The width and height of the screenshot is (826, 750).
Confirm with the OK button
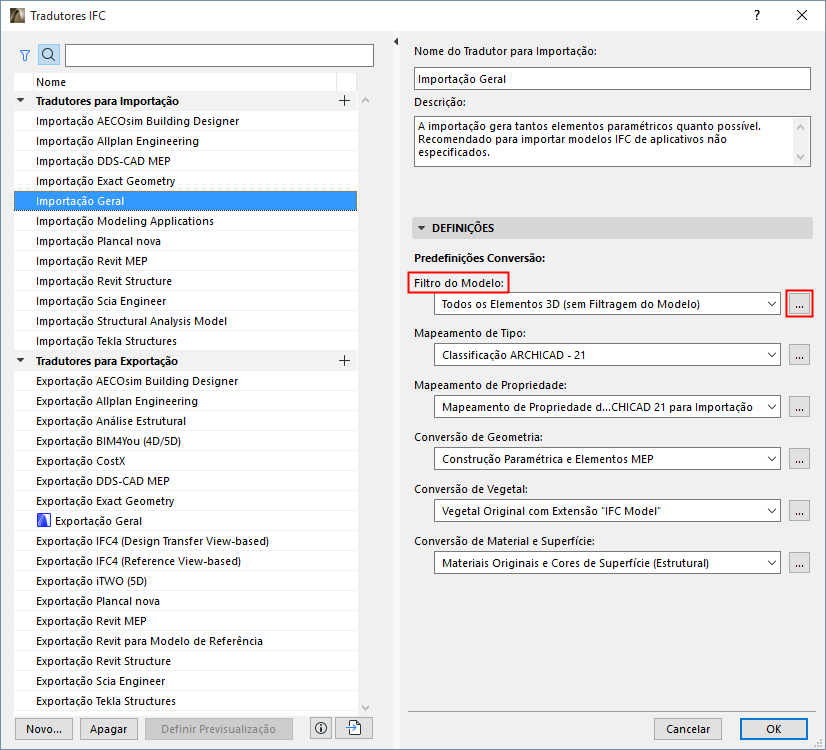[773, 729]
